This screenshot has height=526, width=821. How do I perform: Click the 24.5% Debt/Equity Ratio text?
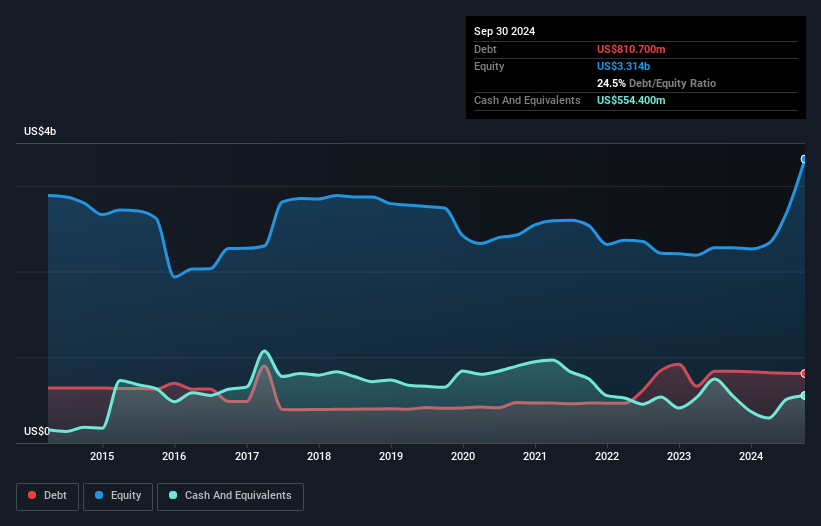[x=656, y=83]
